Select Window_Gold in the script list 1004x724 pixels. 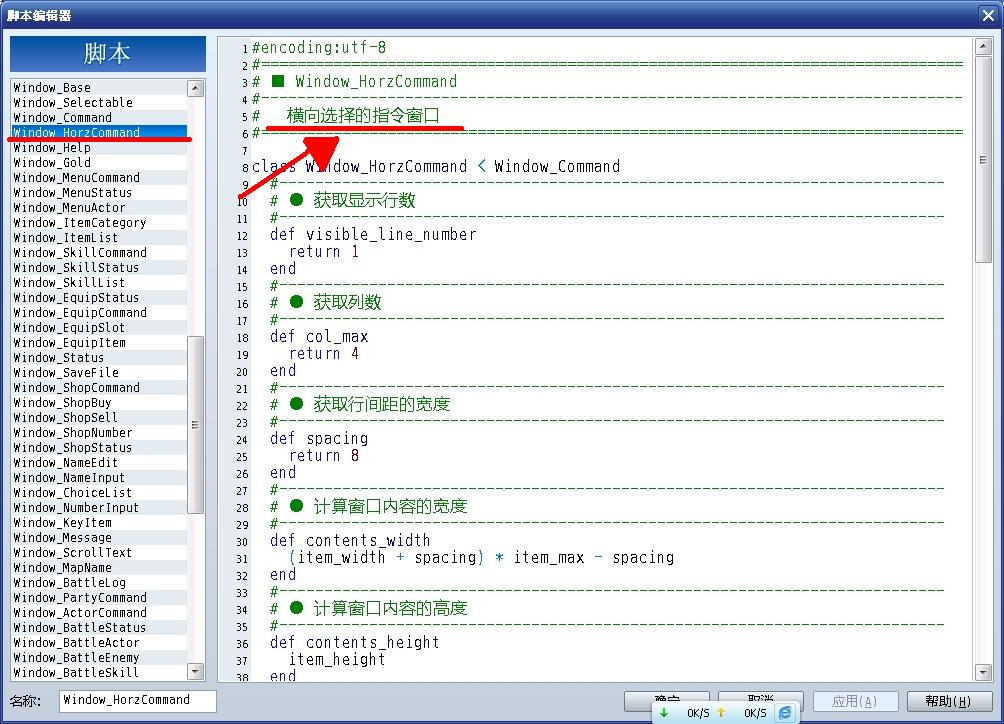(99, 163)
